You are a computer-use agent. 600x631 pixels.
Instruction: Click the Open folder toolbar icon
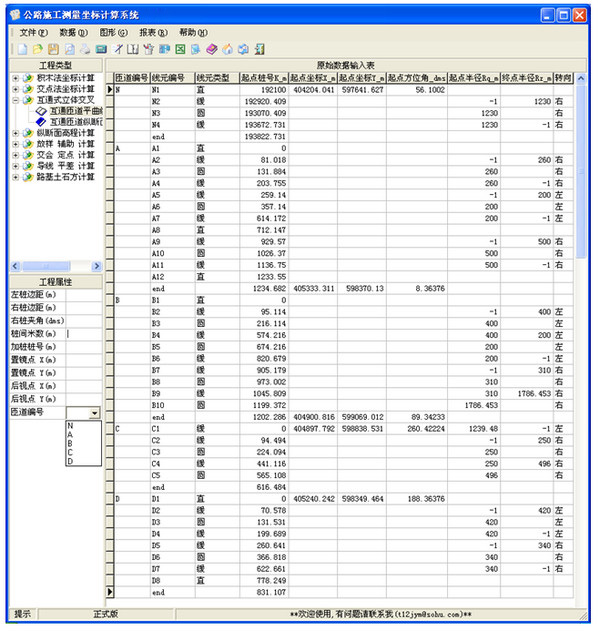coord(37,48)
